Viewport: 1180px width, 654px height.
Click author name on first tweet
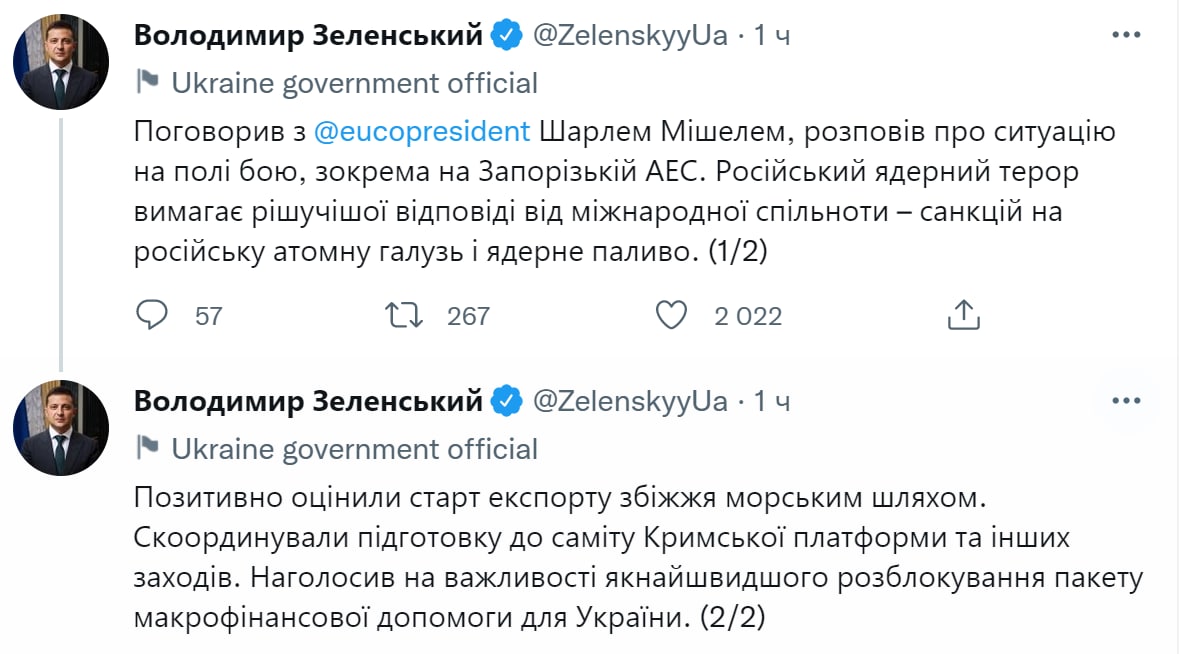click(x=308, y=37)
